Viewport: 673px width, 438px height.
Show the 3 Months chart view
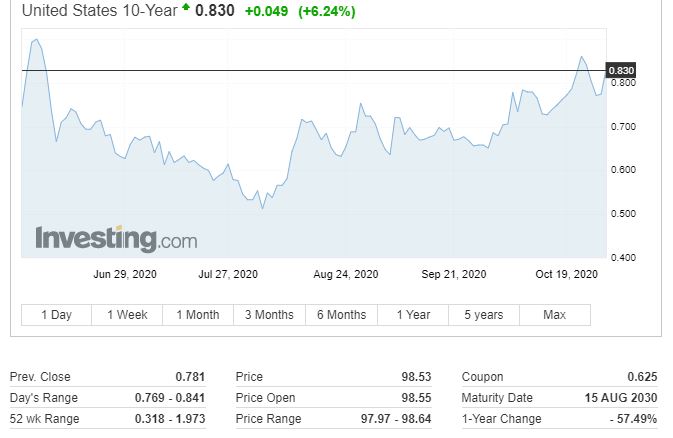coord(269,315)
